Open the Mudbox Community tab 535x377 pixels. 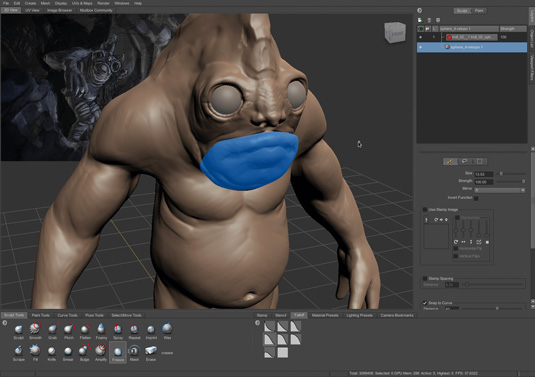point(96,10)
